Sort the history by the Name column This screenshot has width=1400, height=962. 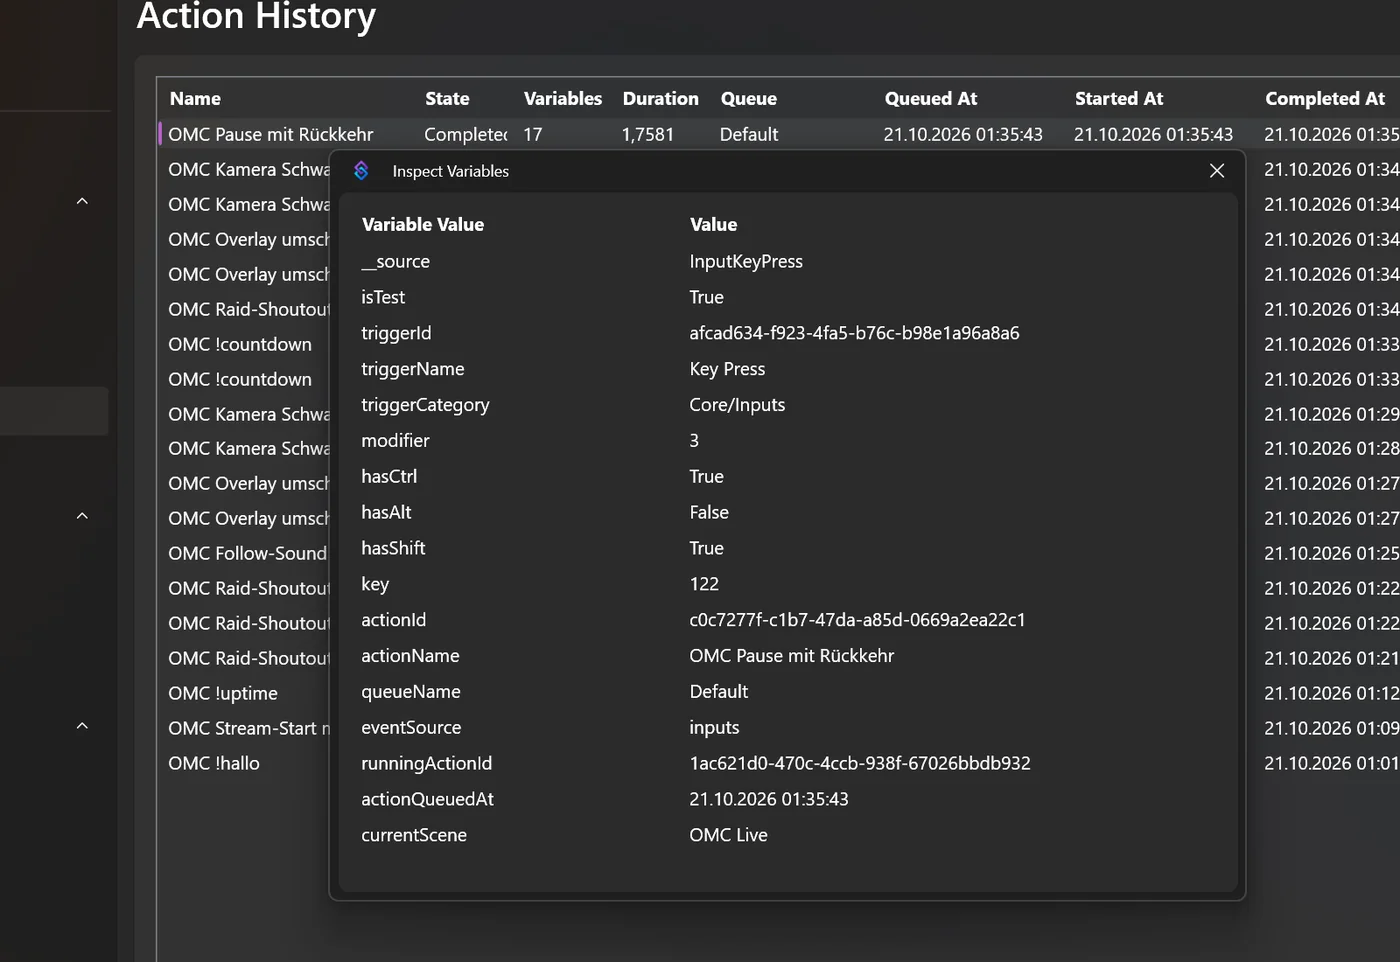195,99
